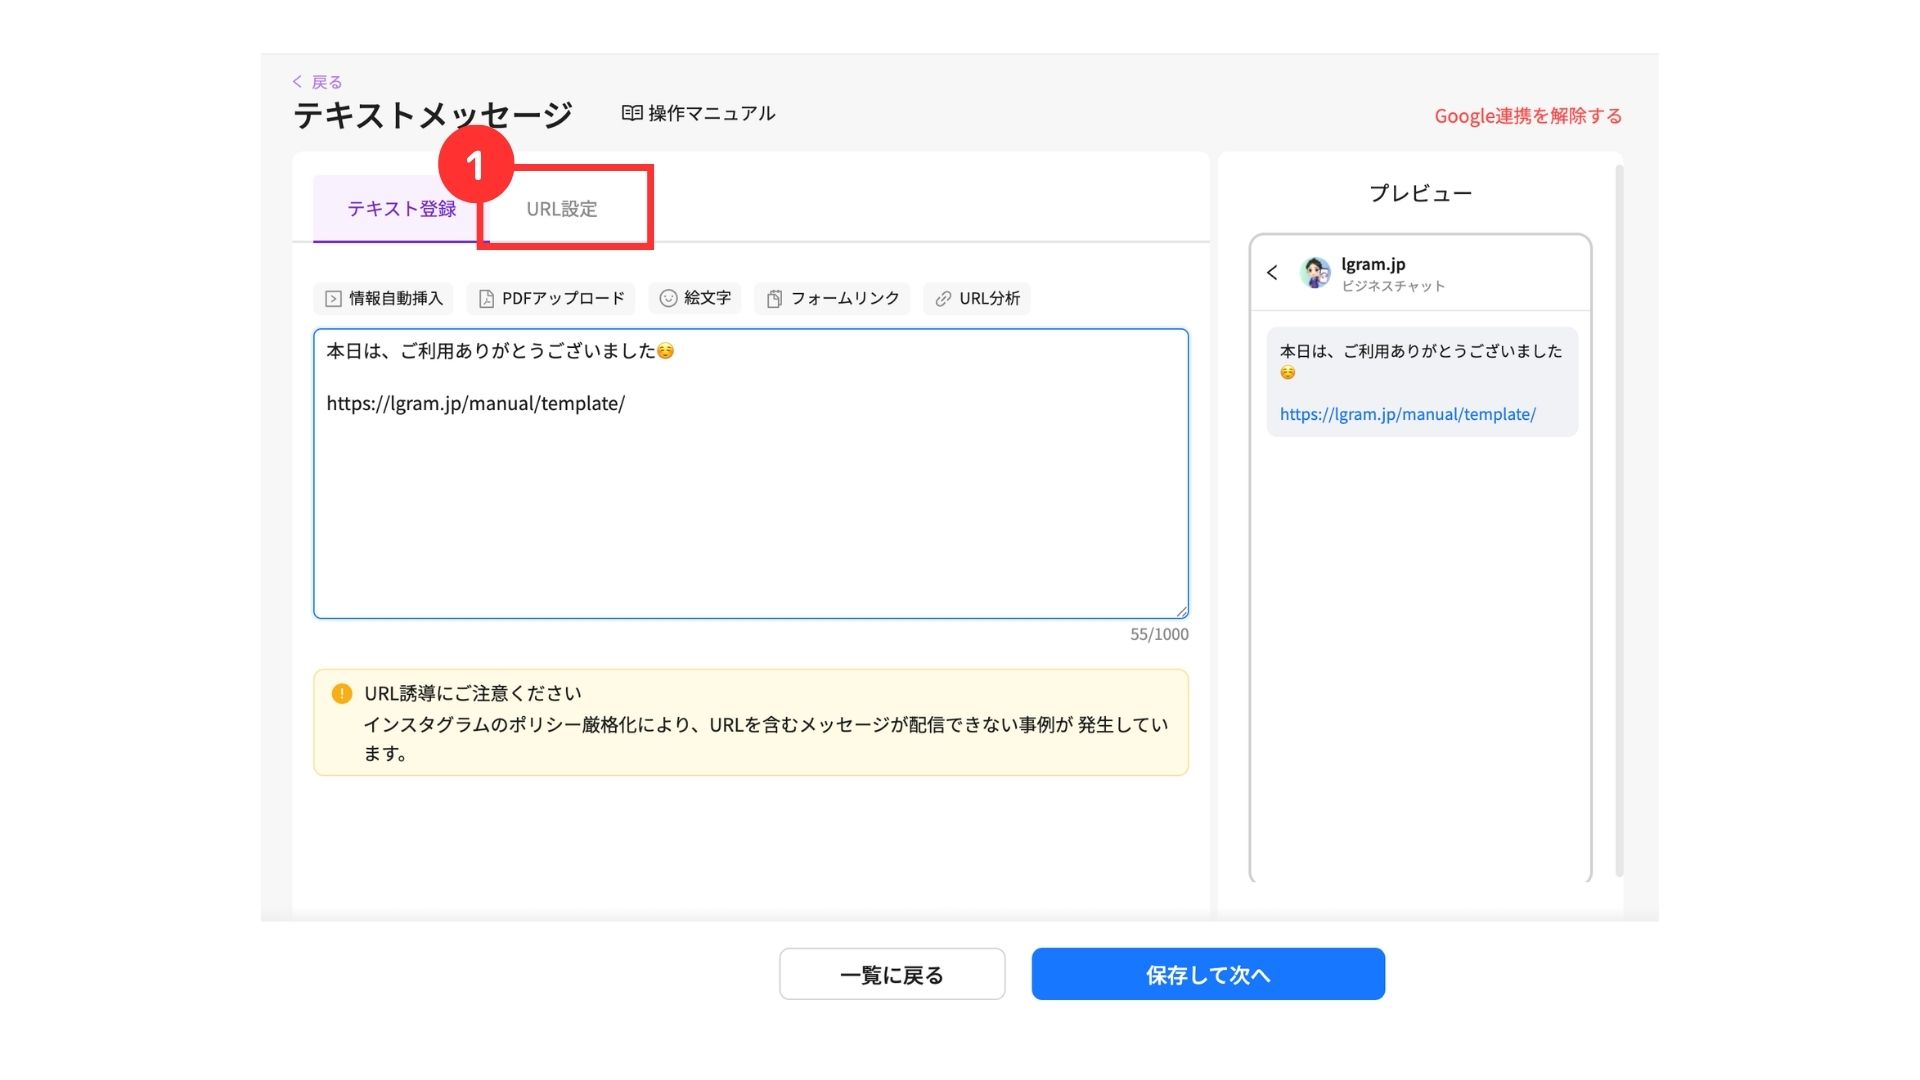
Task: Click the back chevron in preview chat header
Action: coord(1272,272)
